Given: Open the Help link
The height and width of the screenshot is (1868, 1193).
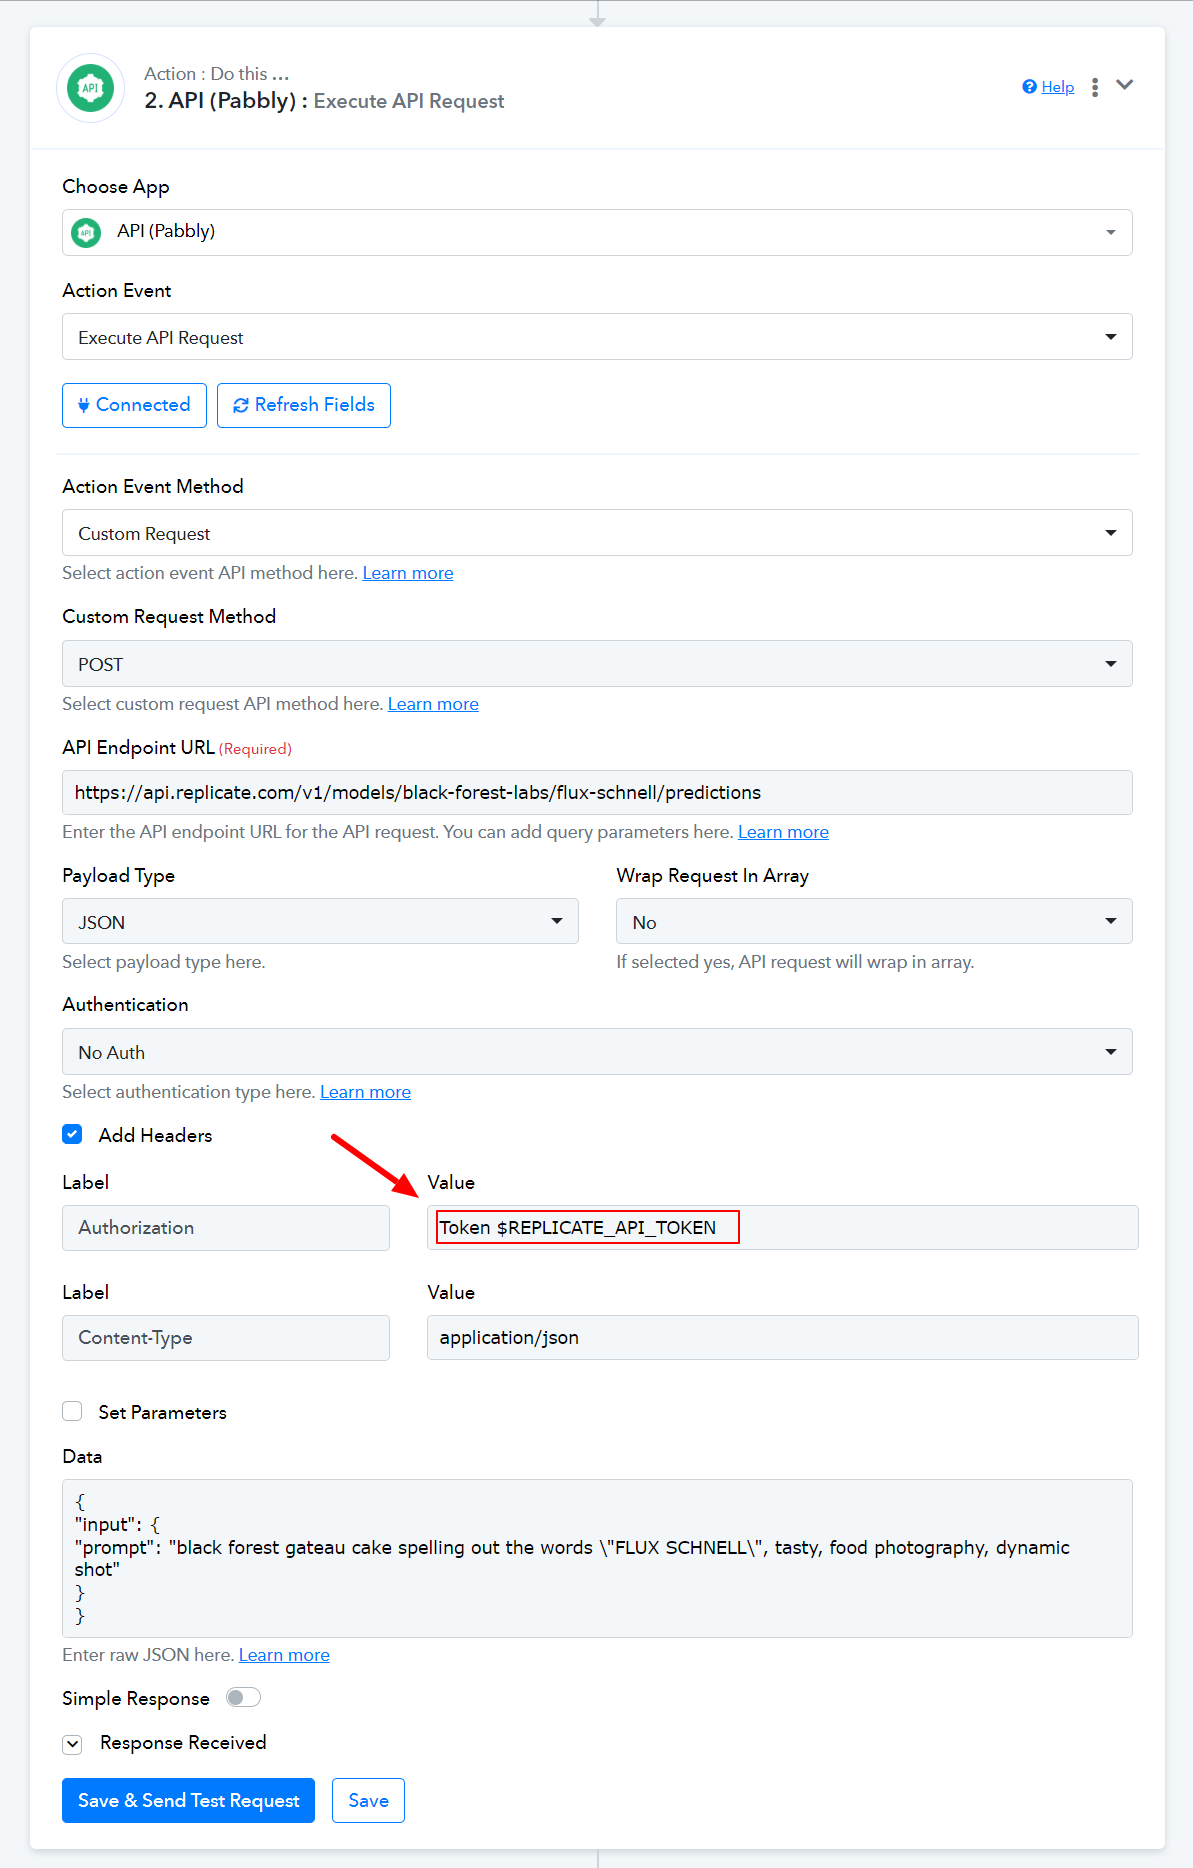Looking at the screenshot, I should 1057,87.
